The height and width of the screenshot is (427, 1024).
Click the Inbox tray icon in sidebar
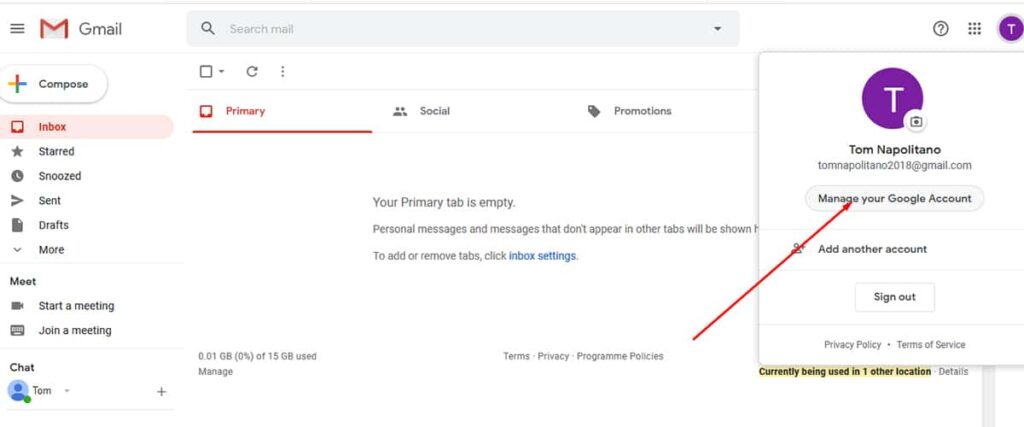click(x=18, y=127)
